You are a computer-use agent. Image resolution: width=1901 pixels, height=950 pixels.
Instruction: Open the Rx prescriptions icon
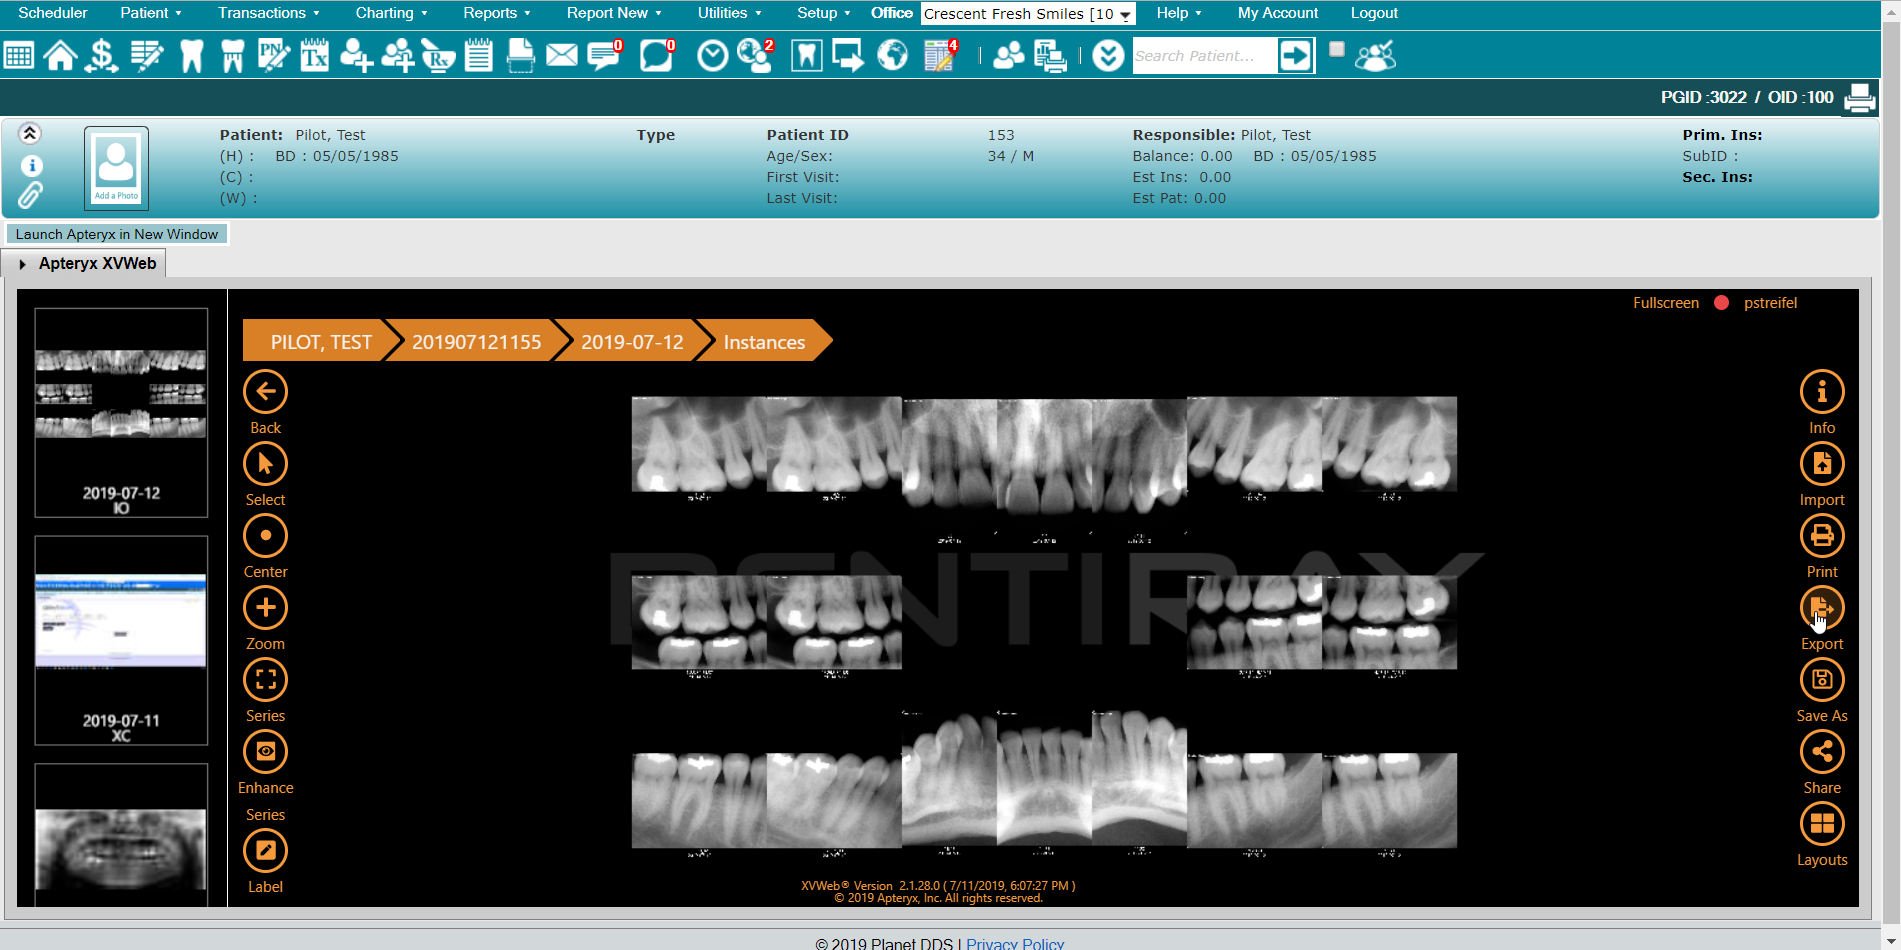(x=438, y=55)
